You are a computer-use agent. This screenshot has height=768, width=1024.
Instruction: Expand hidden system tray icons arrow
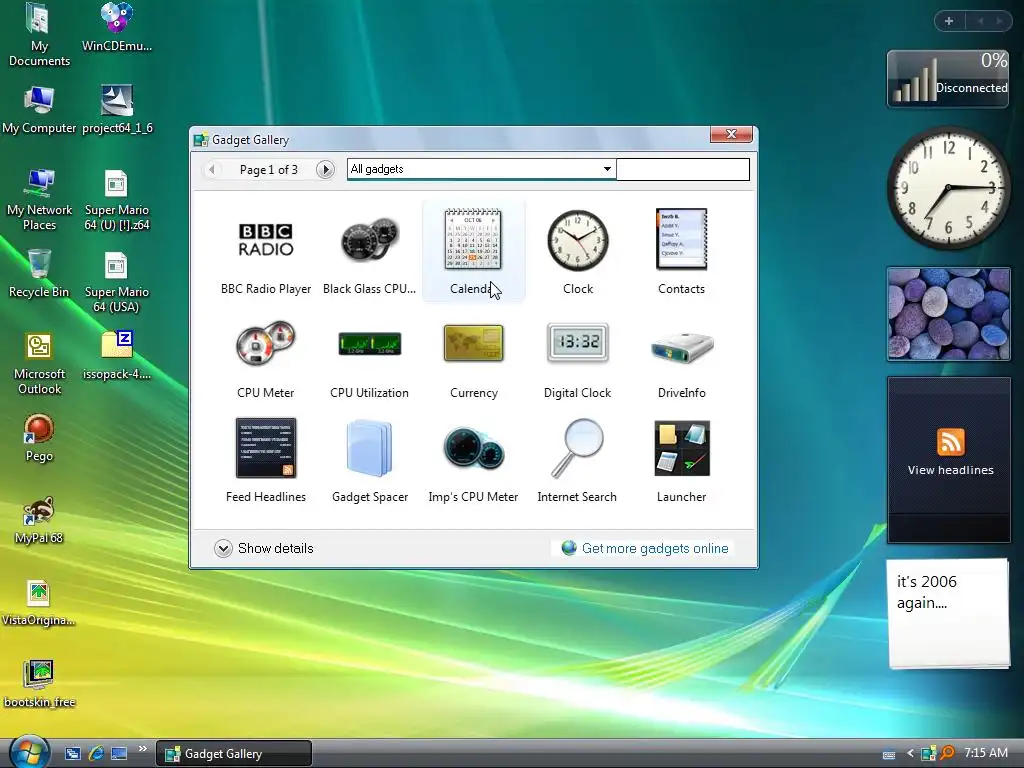(x=910, y=754)
